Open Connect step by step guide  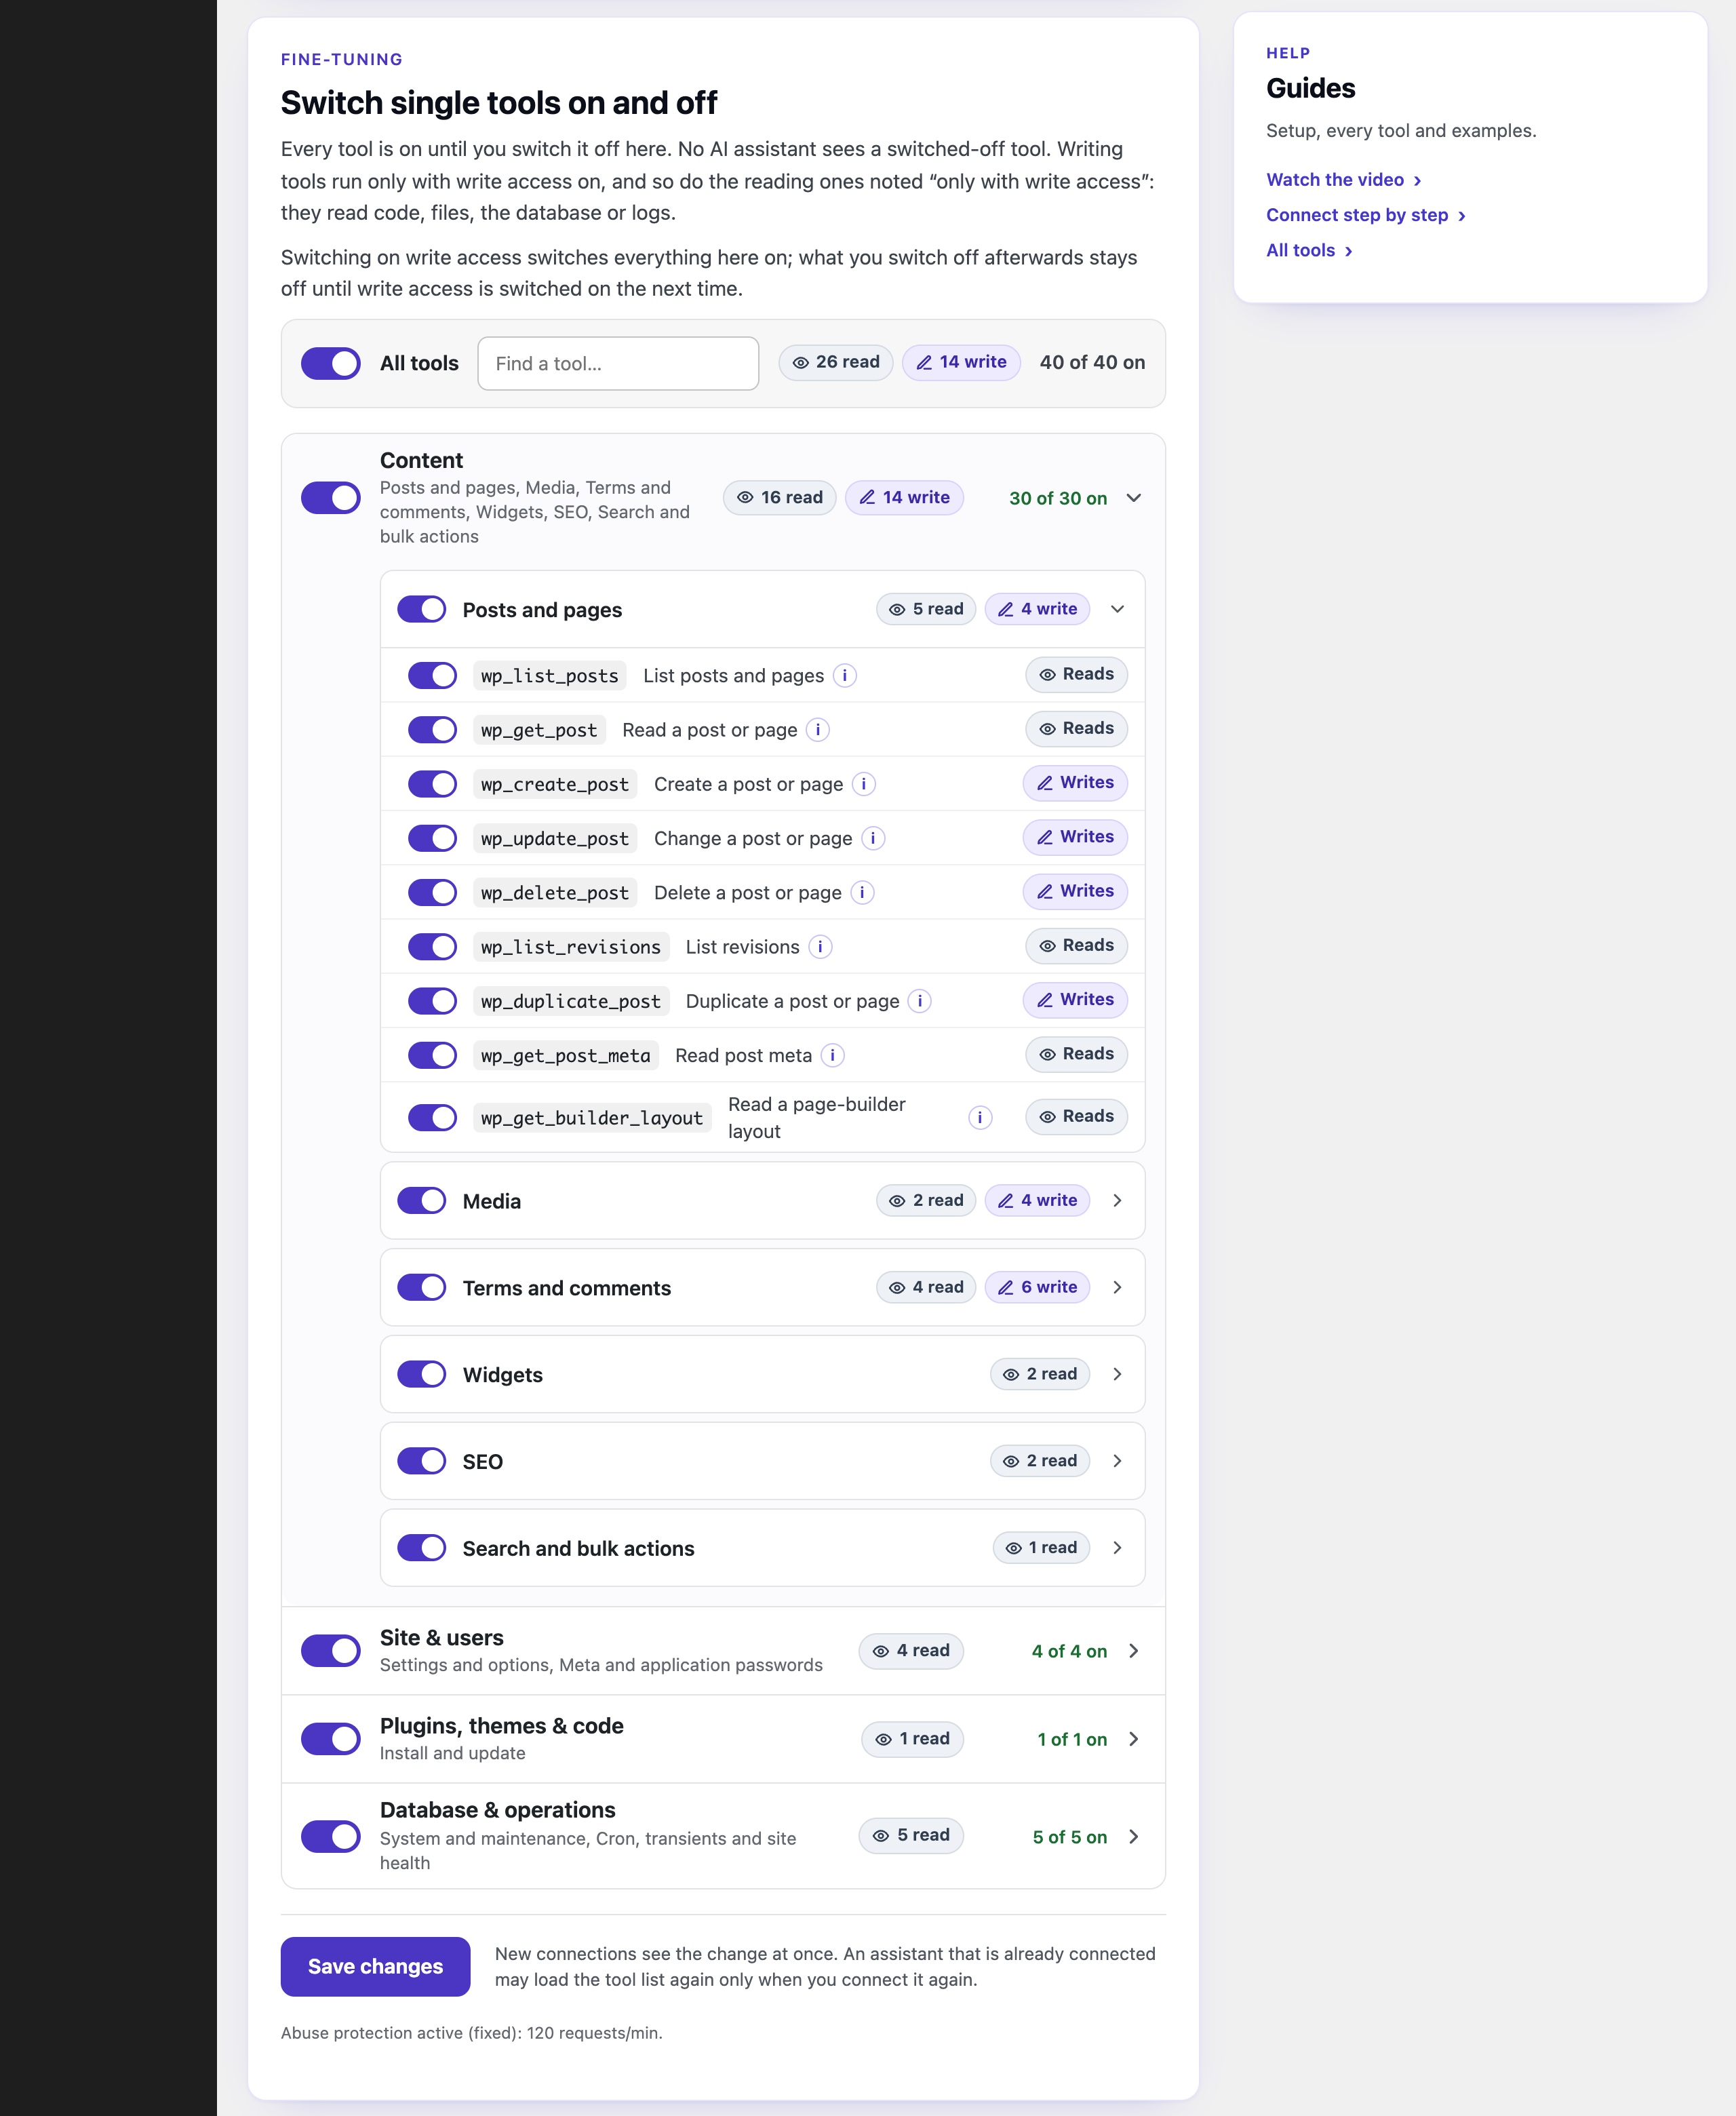(1365, 215)
